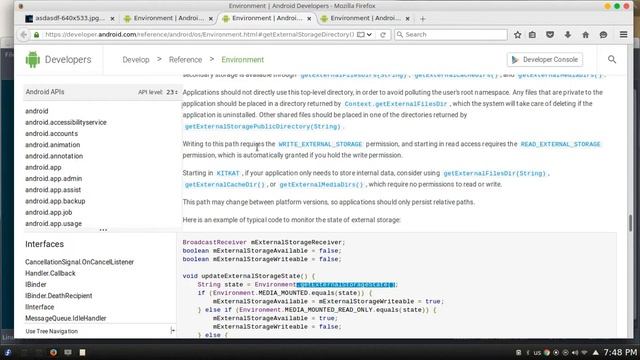Open android.app.backup package
The height and width of the screenshot is (360, 640).
55,201
